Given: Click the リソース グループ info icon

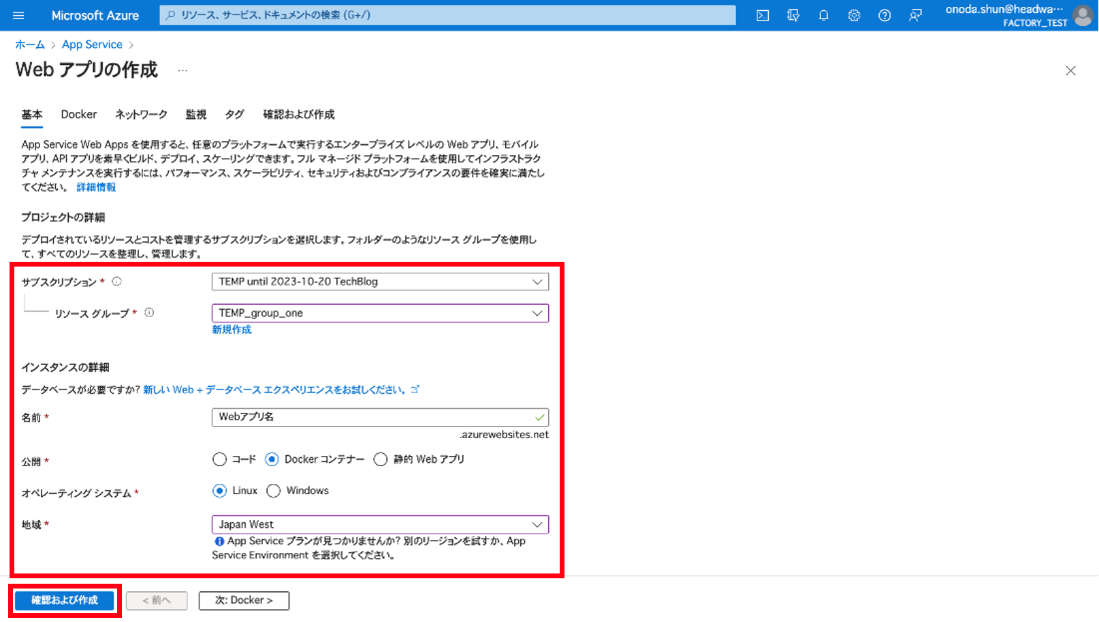Looking at the screenshot, I should pos(149,313).
